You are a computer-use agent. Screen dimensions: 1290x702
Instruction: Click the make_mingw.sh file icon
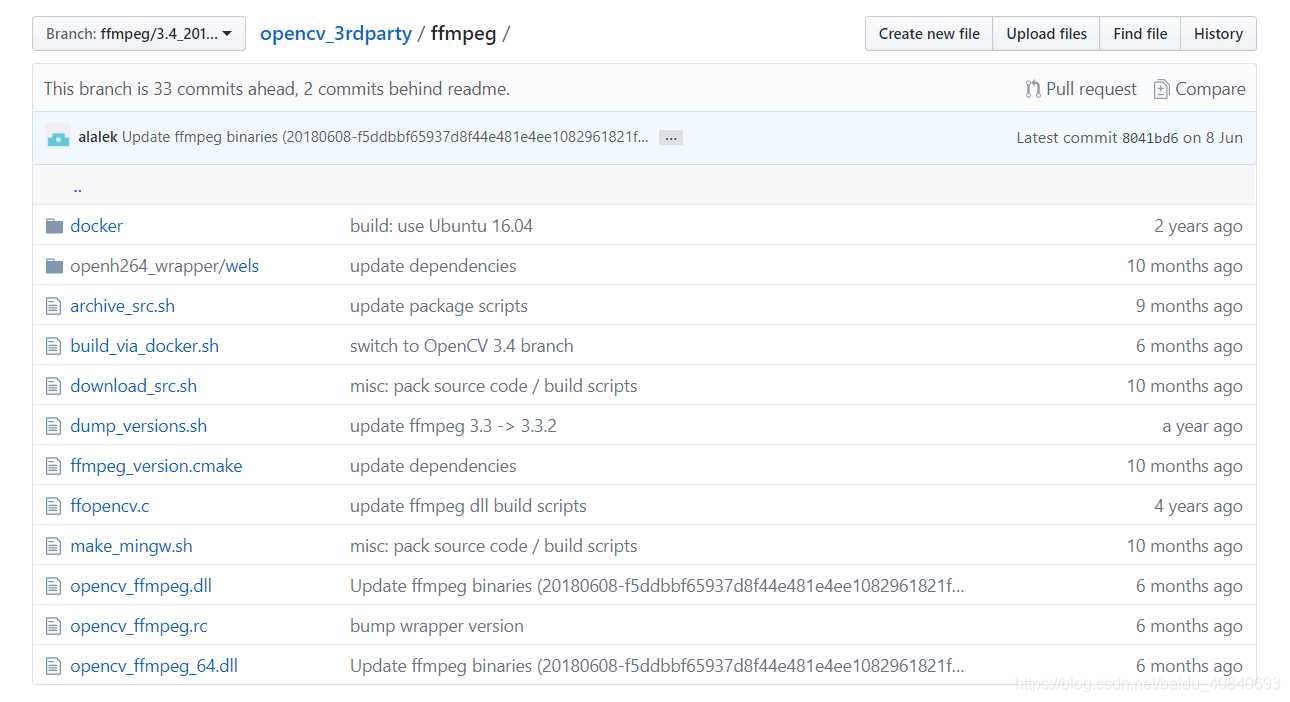pyautogui.click(x=54, y=546)
